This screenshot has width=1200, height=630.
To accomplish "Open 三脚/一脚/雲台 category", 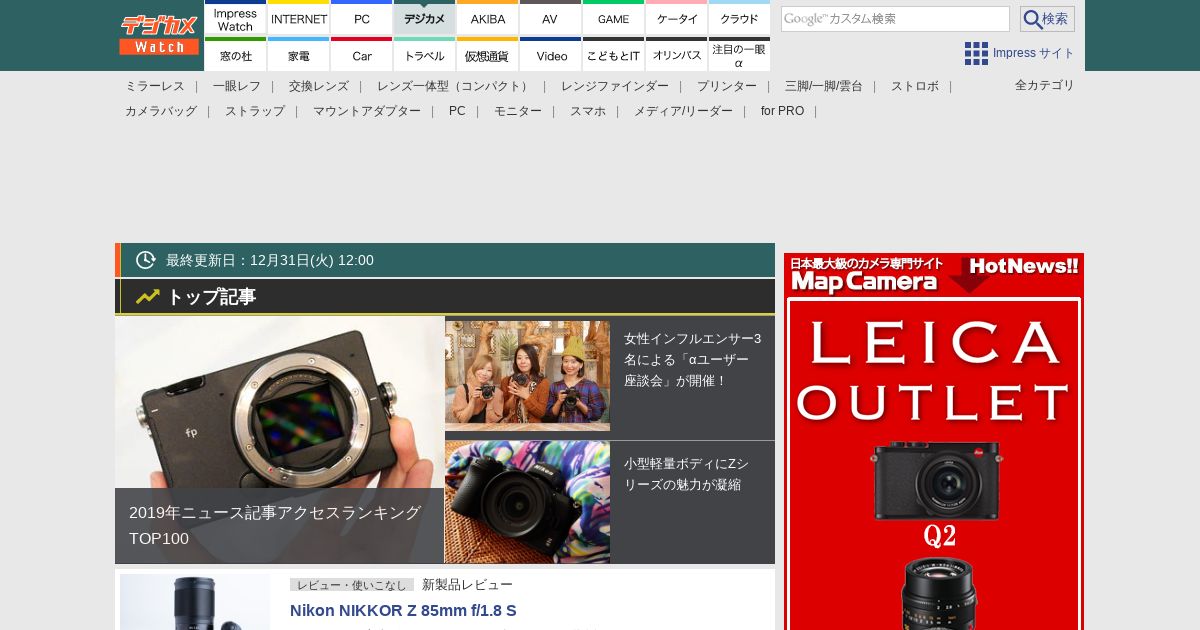I will point(824,86).
